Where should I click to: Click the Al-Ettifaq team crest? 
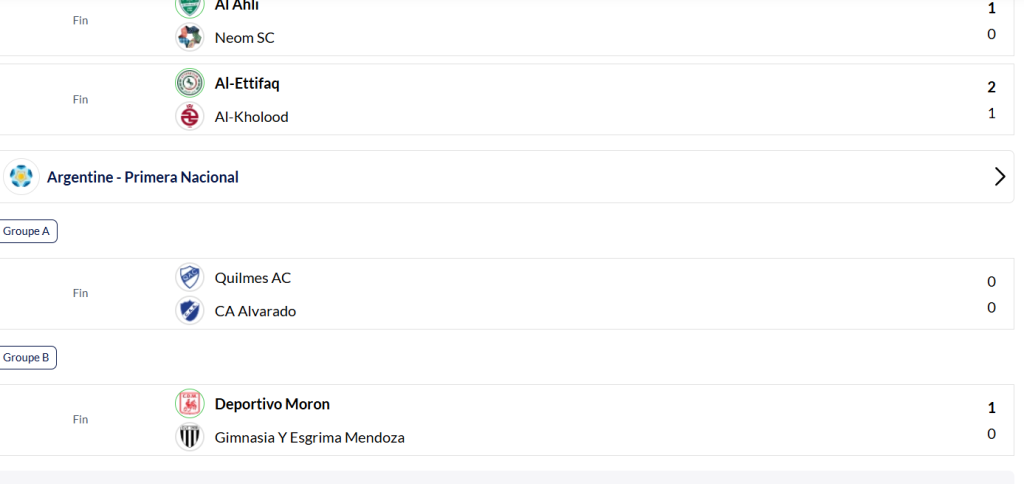(189, 83)
